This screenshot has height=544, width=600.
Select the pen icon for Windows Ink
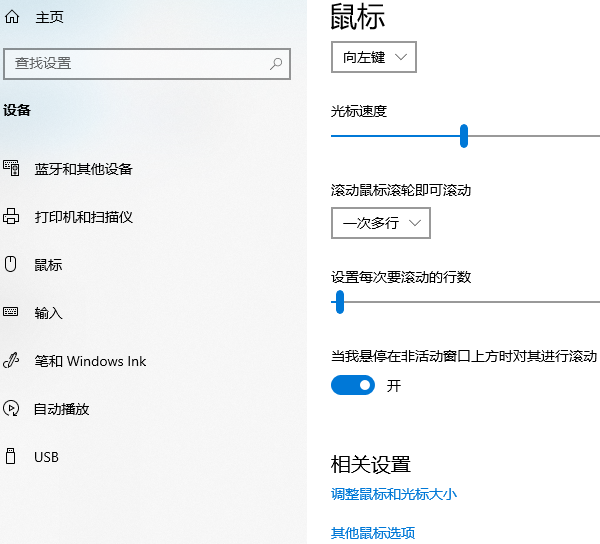(x=11, y=360)
